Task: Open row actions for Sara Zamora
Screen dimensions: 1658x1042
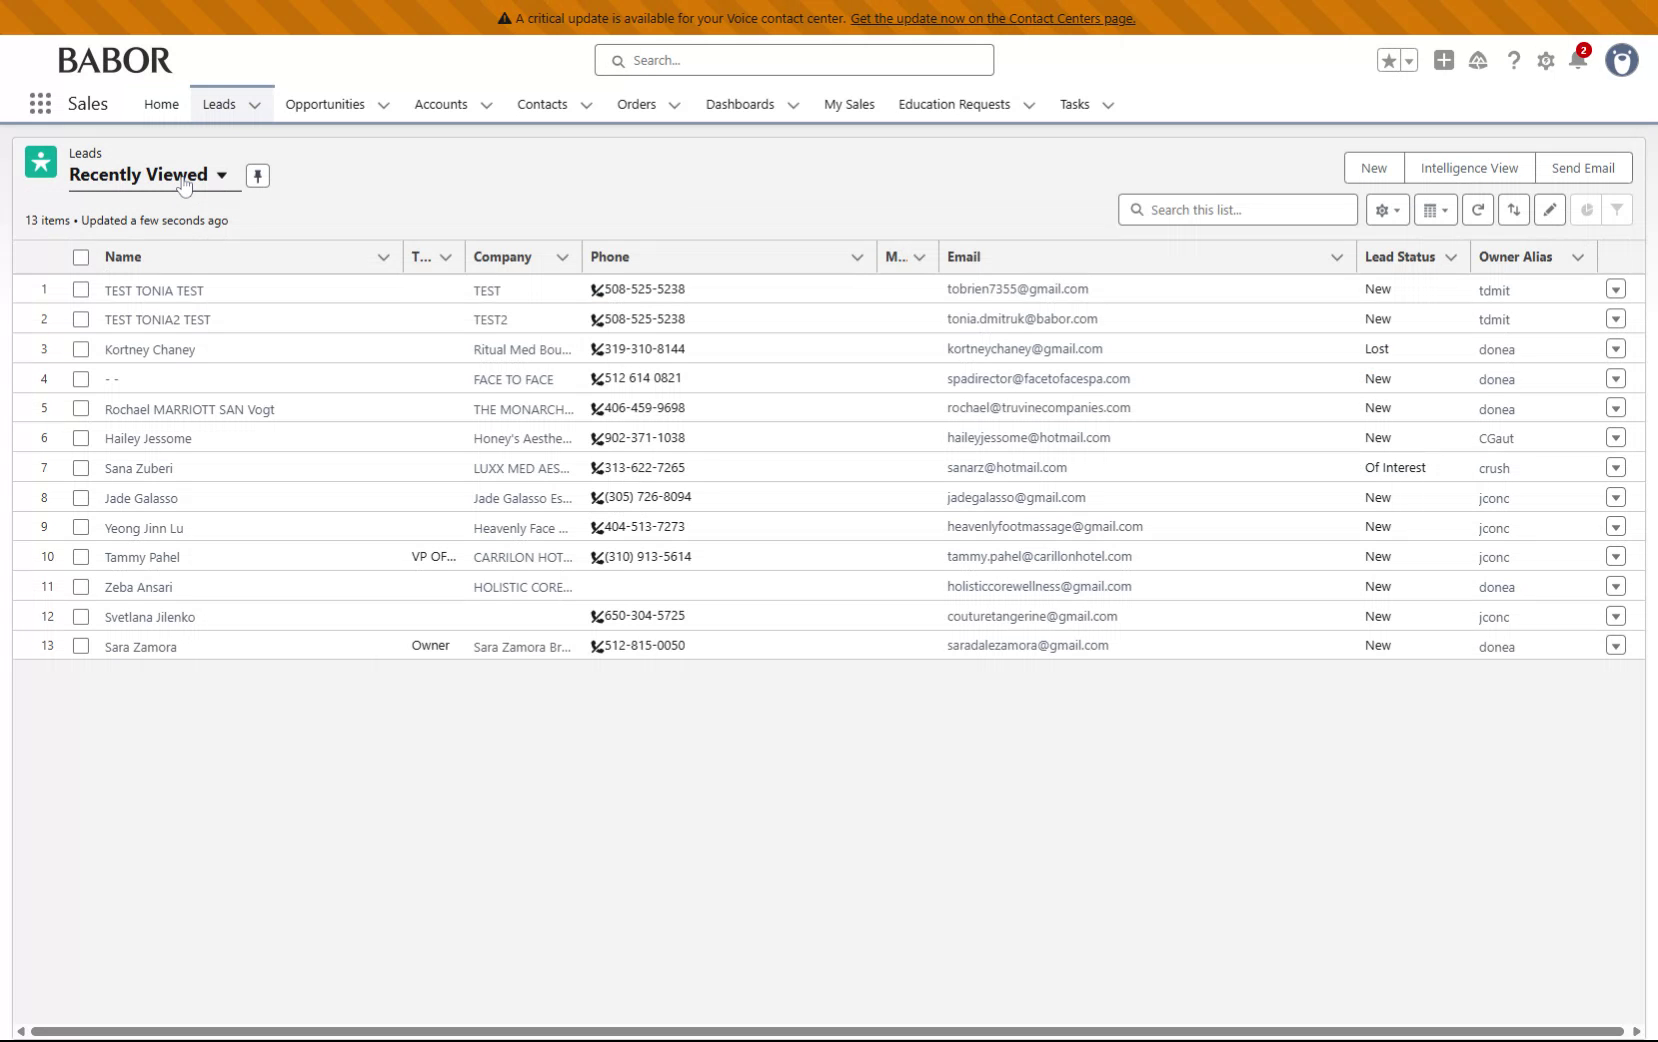Action: pyautogui.click(x=1615, y=646)
